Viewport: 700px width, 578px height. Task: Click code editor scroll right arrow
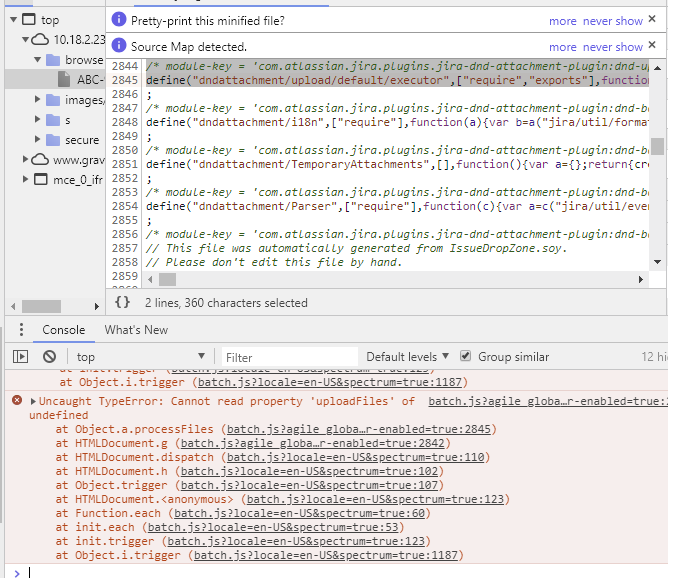[641, 279]
